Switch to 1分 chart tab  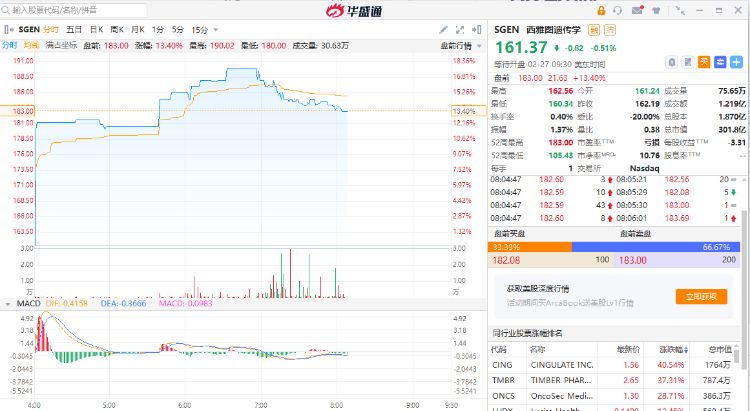[x=158, y=30]
